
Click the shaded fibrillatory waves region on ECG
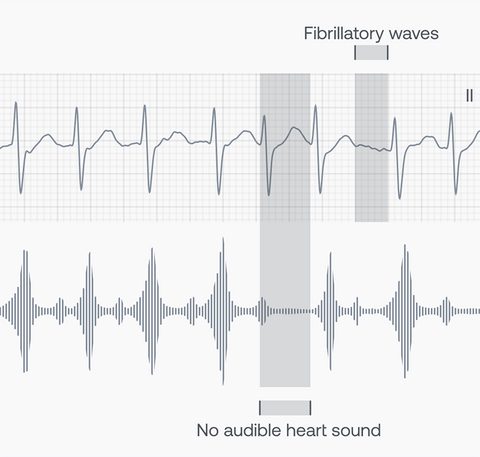point(372,147)
